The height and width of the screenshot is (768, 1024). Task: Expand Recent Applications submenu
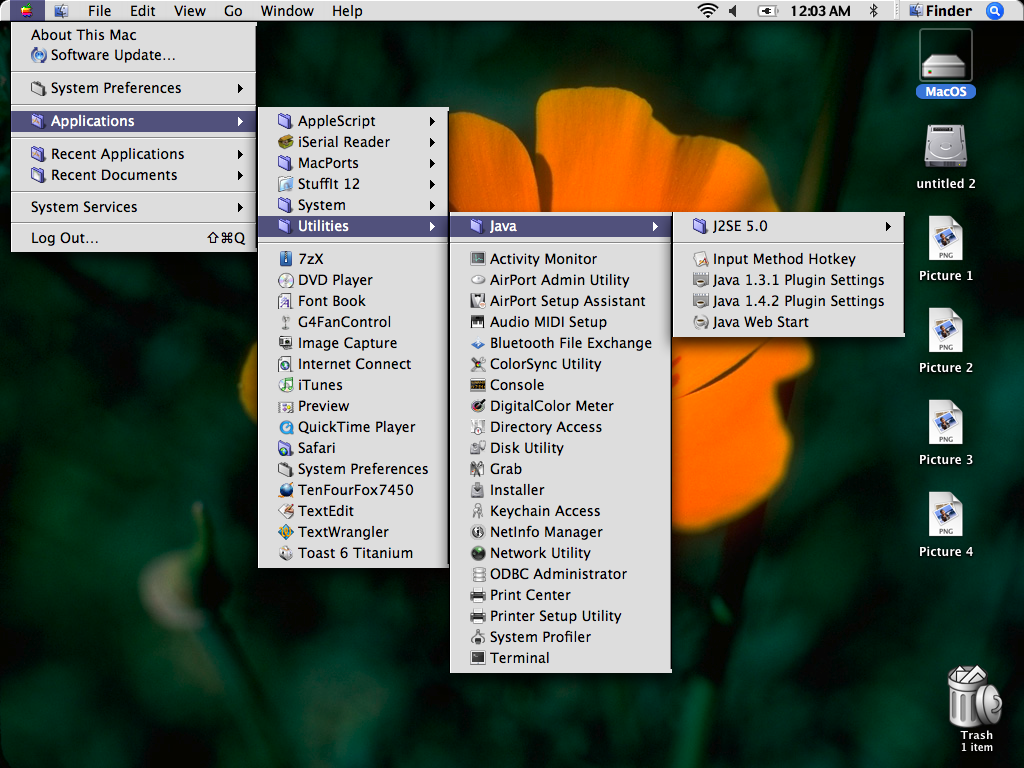133,153
